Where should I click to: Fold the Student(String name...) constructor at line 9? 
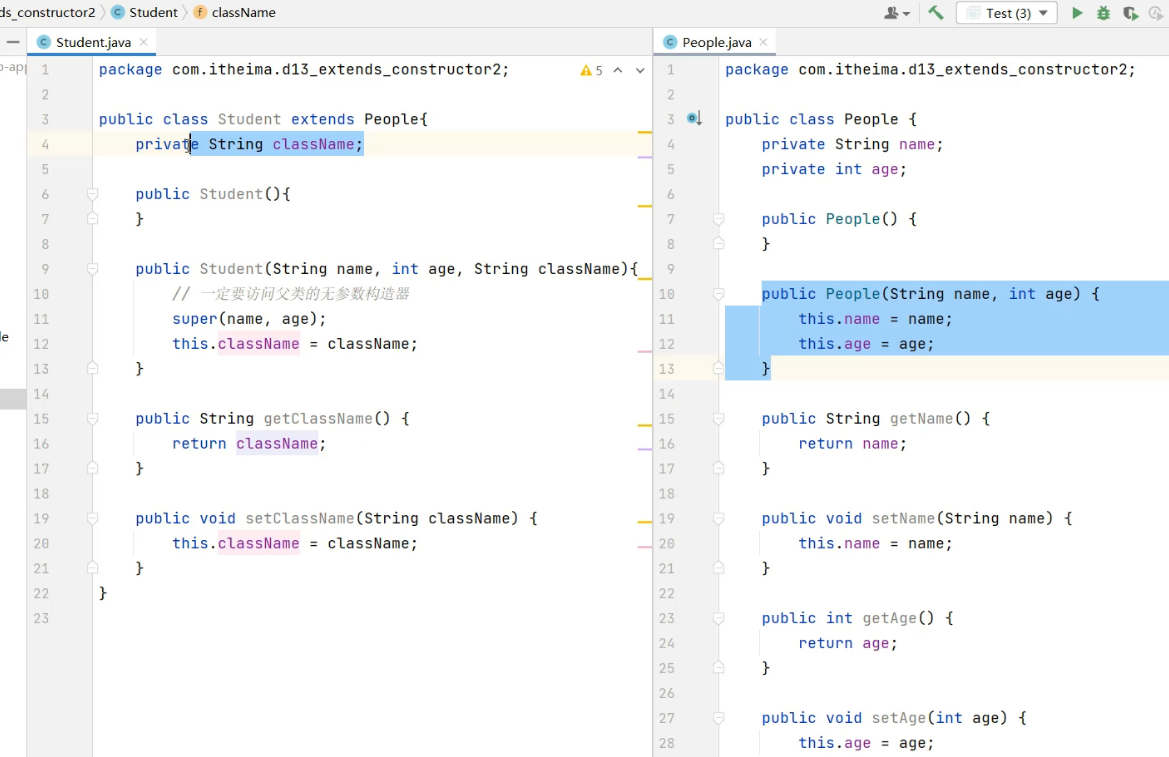pyautogui.click(x=92, y=268)
